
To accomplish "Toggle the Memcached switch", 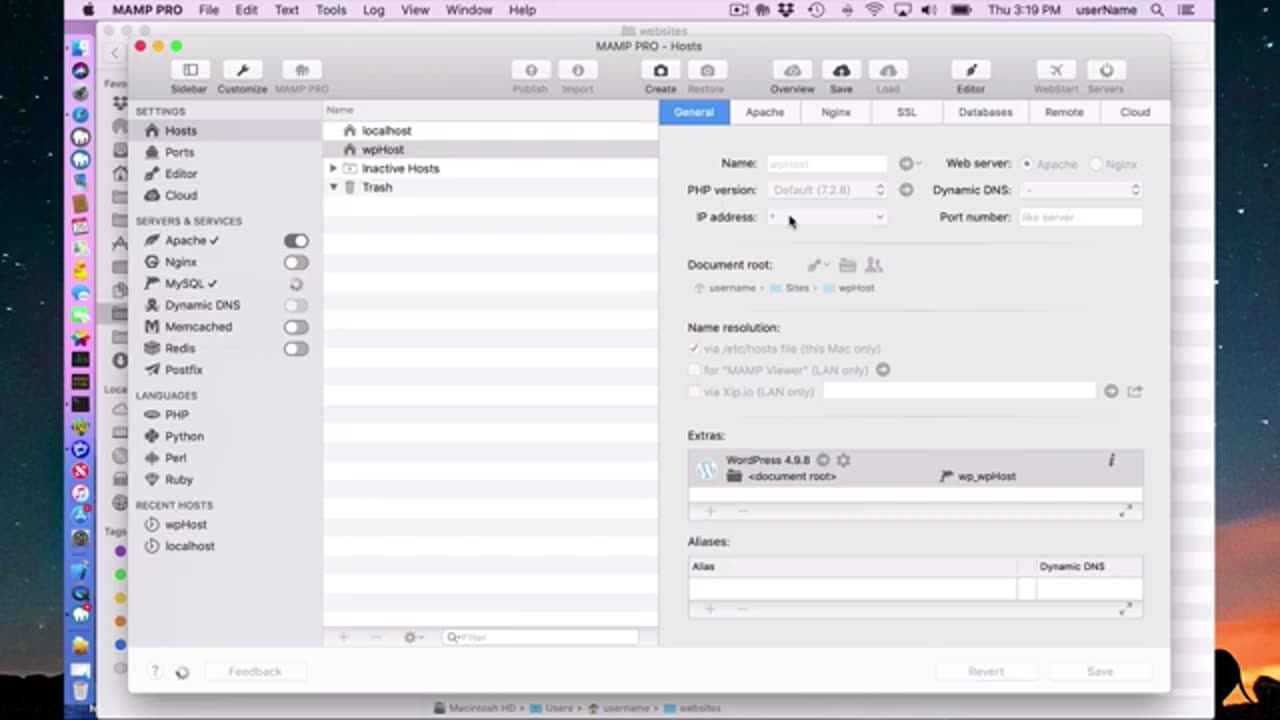I will point(296,327).
